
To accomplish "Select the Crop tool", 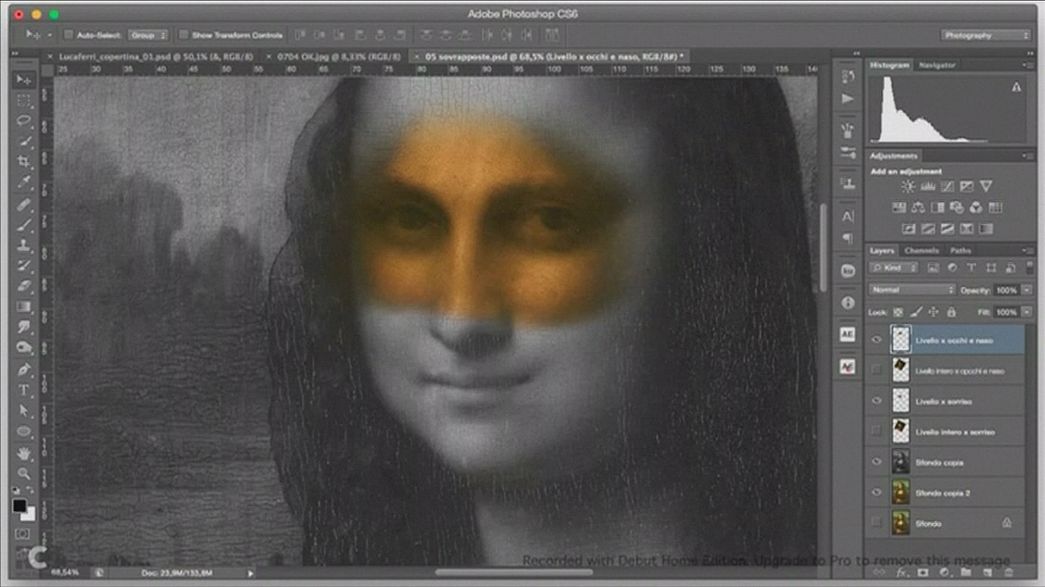I will [x=24, y=161].
